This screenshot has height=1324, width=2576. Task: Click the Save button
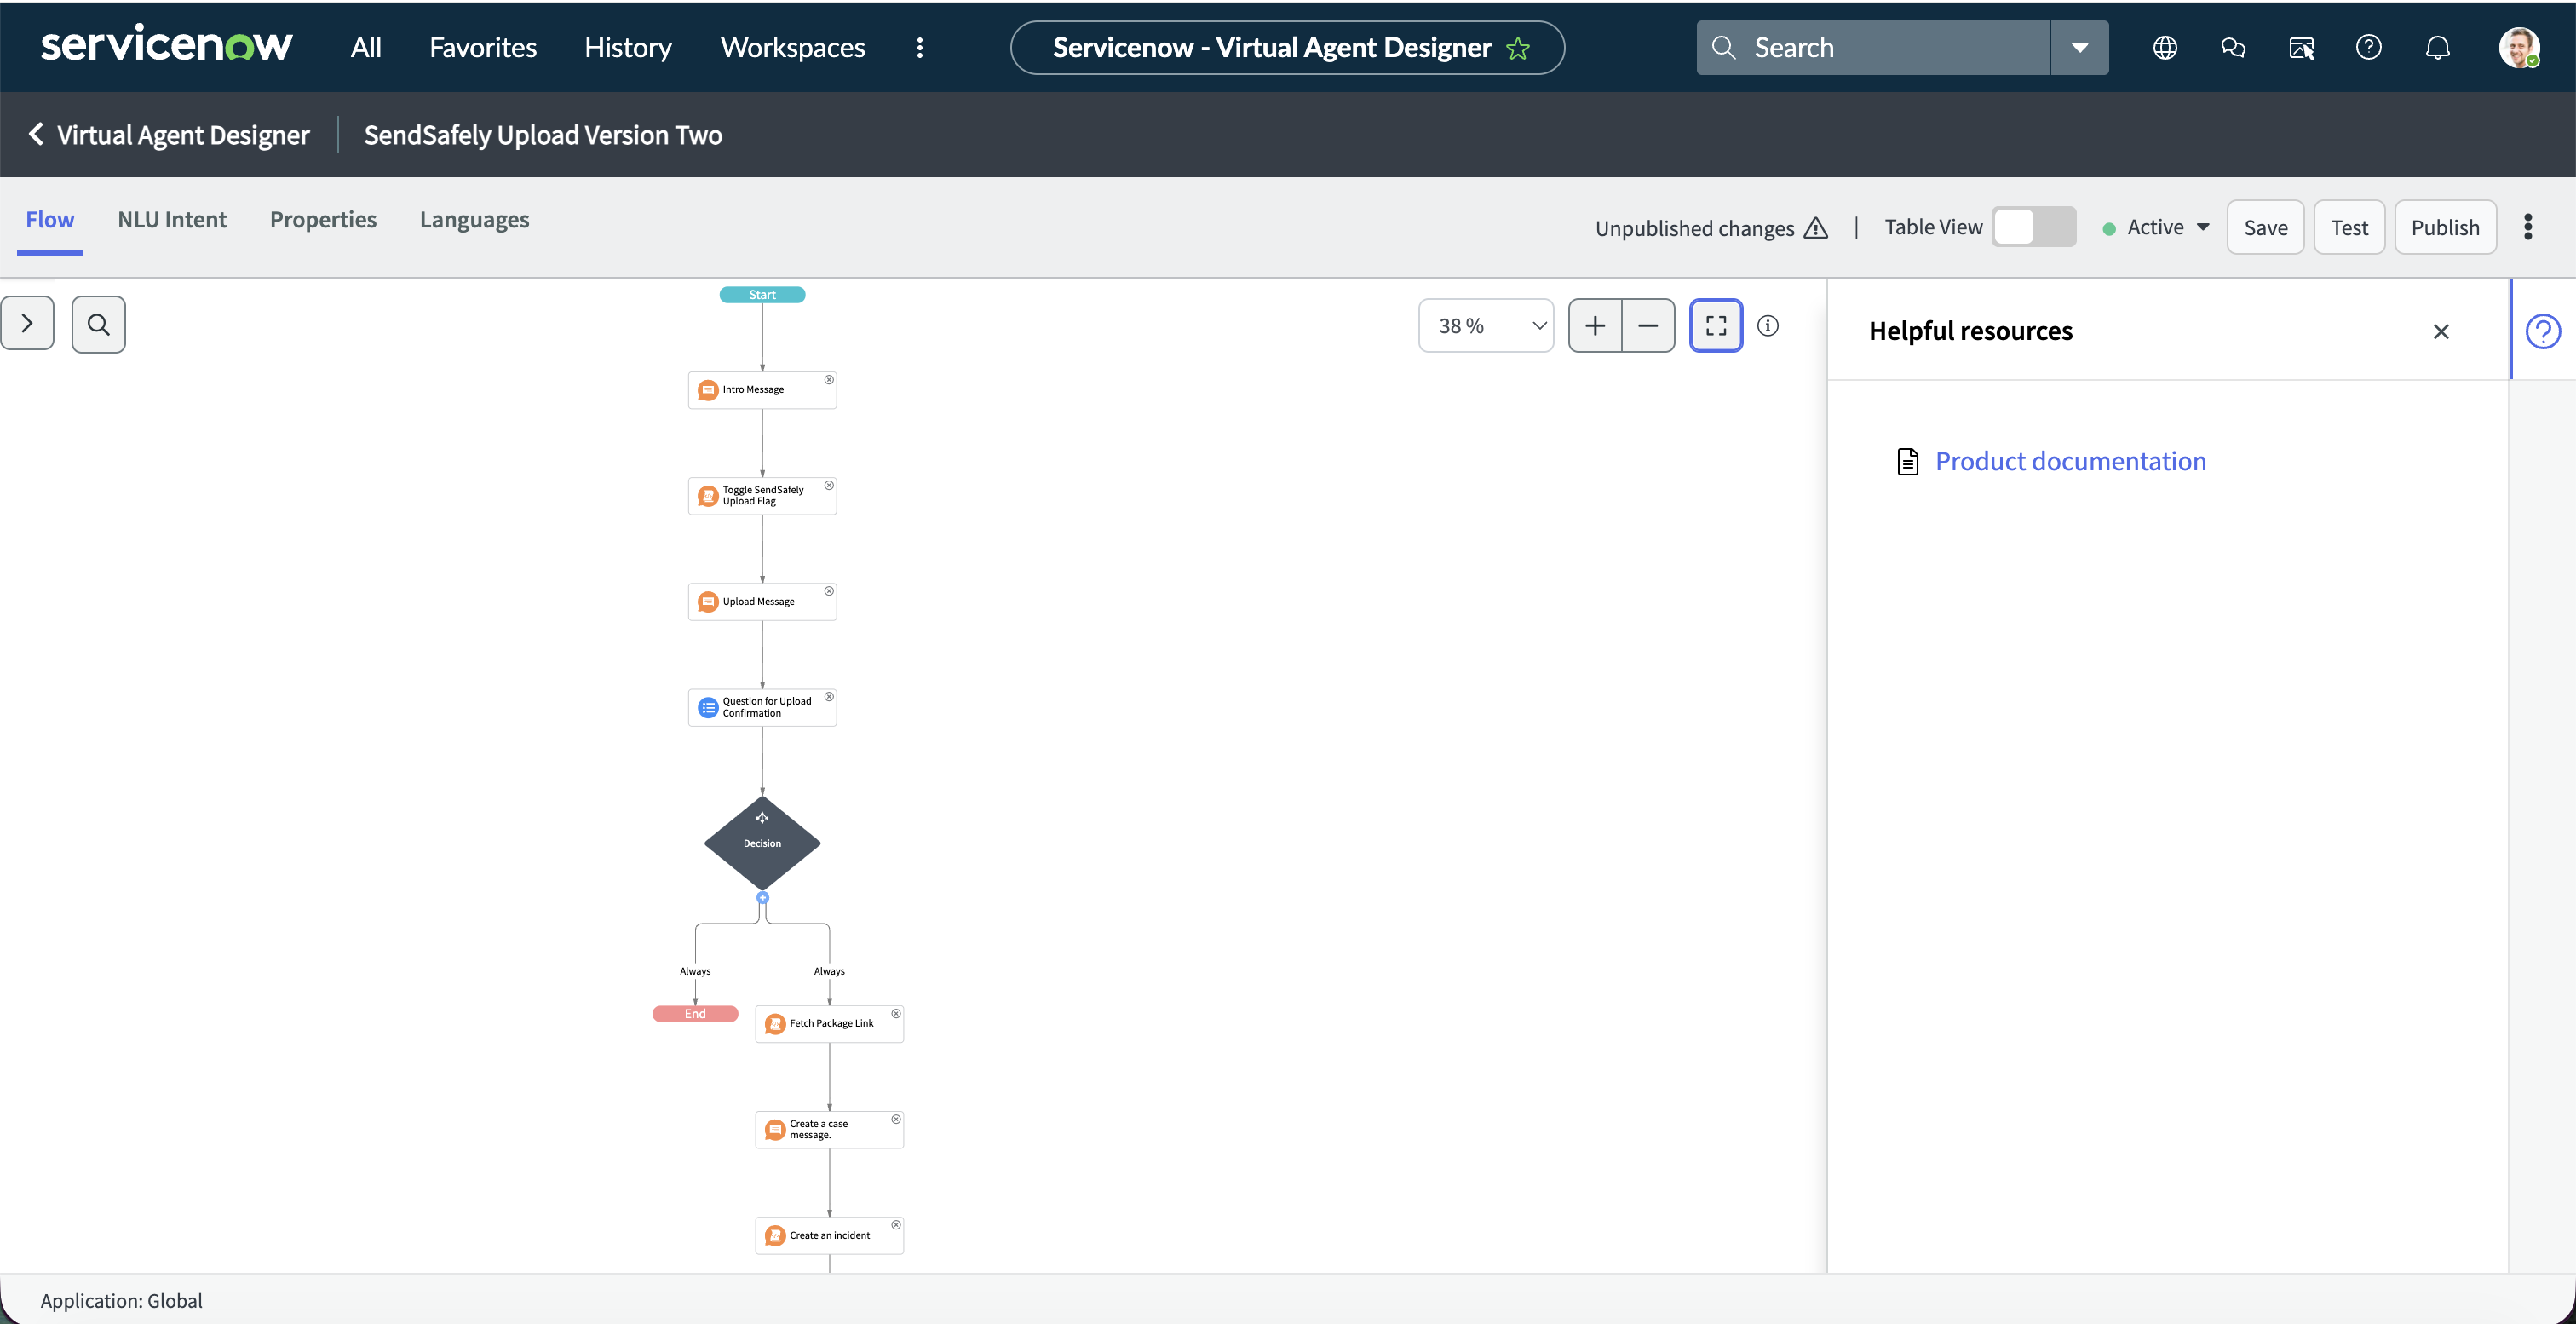(x=2265, y=227)
